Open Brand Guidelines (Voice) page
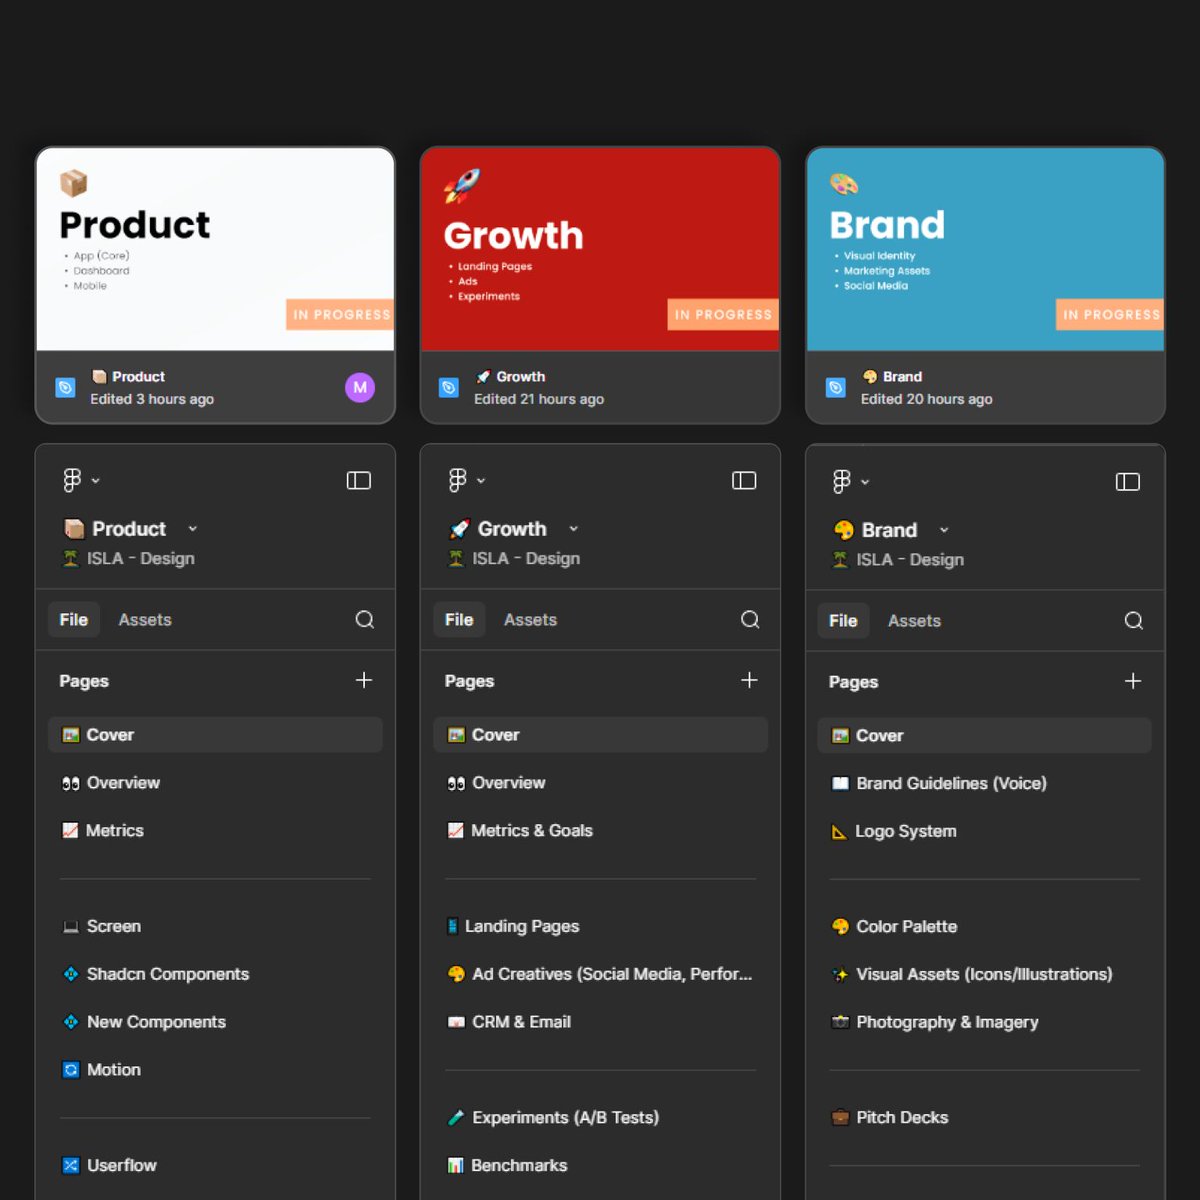The image size is (1200, 1200). 984,784
